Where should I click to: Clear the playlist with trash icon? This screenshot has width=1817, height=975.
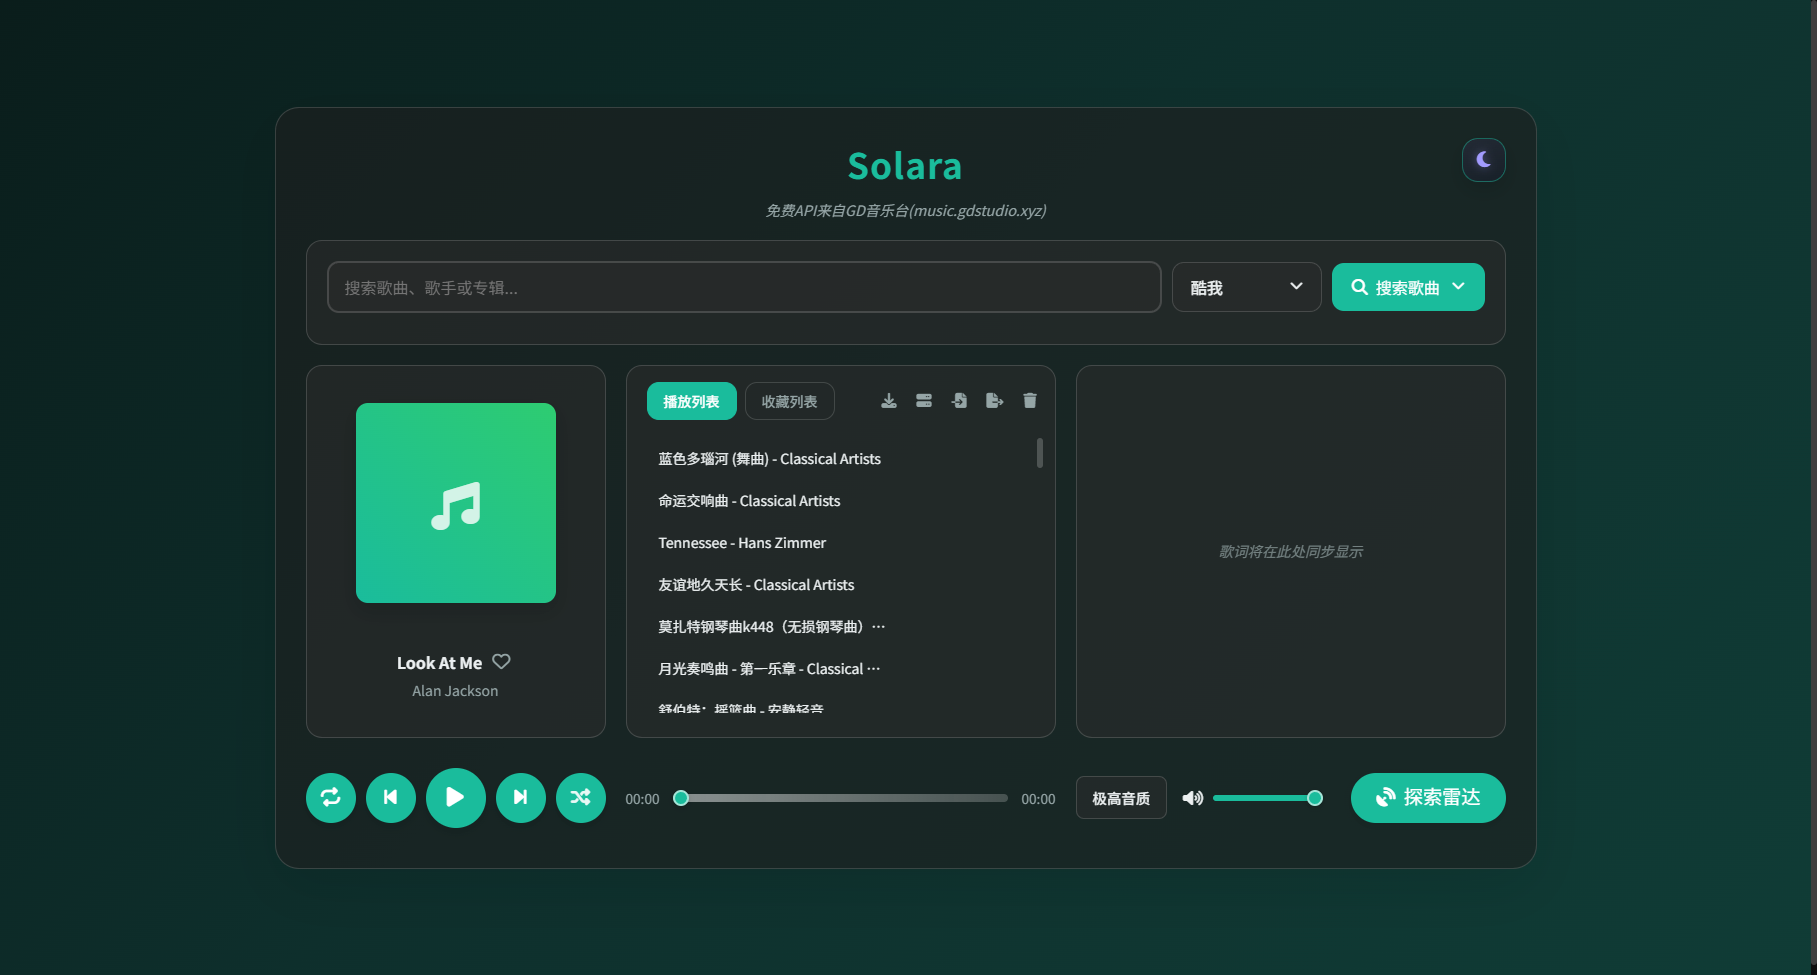(1030, 400)
